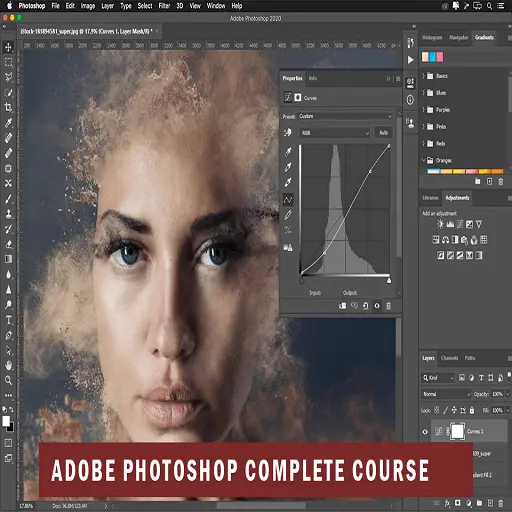512x512 pixels.
Task: Select the Zoom tool
Action: coord(8,380)
